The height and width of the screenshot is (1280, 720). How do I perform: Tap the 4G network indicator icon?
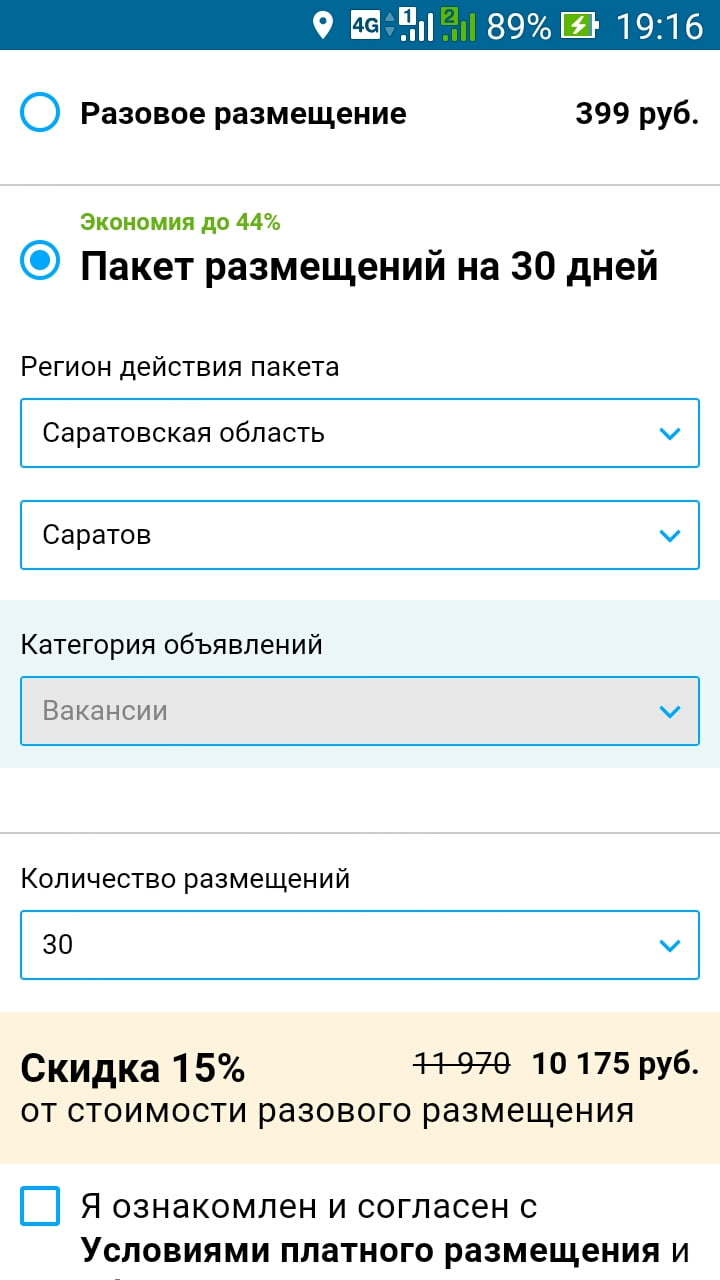(366, 25)
